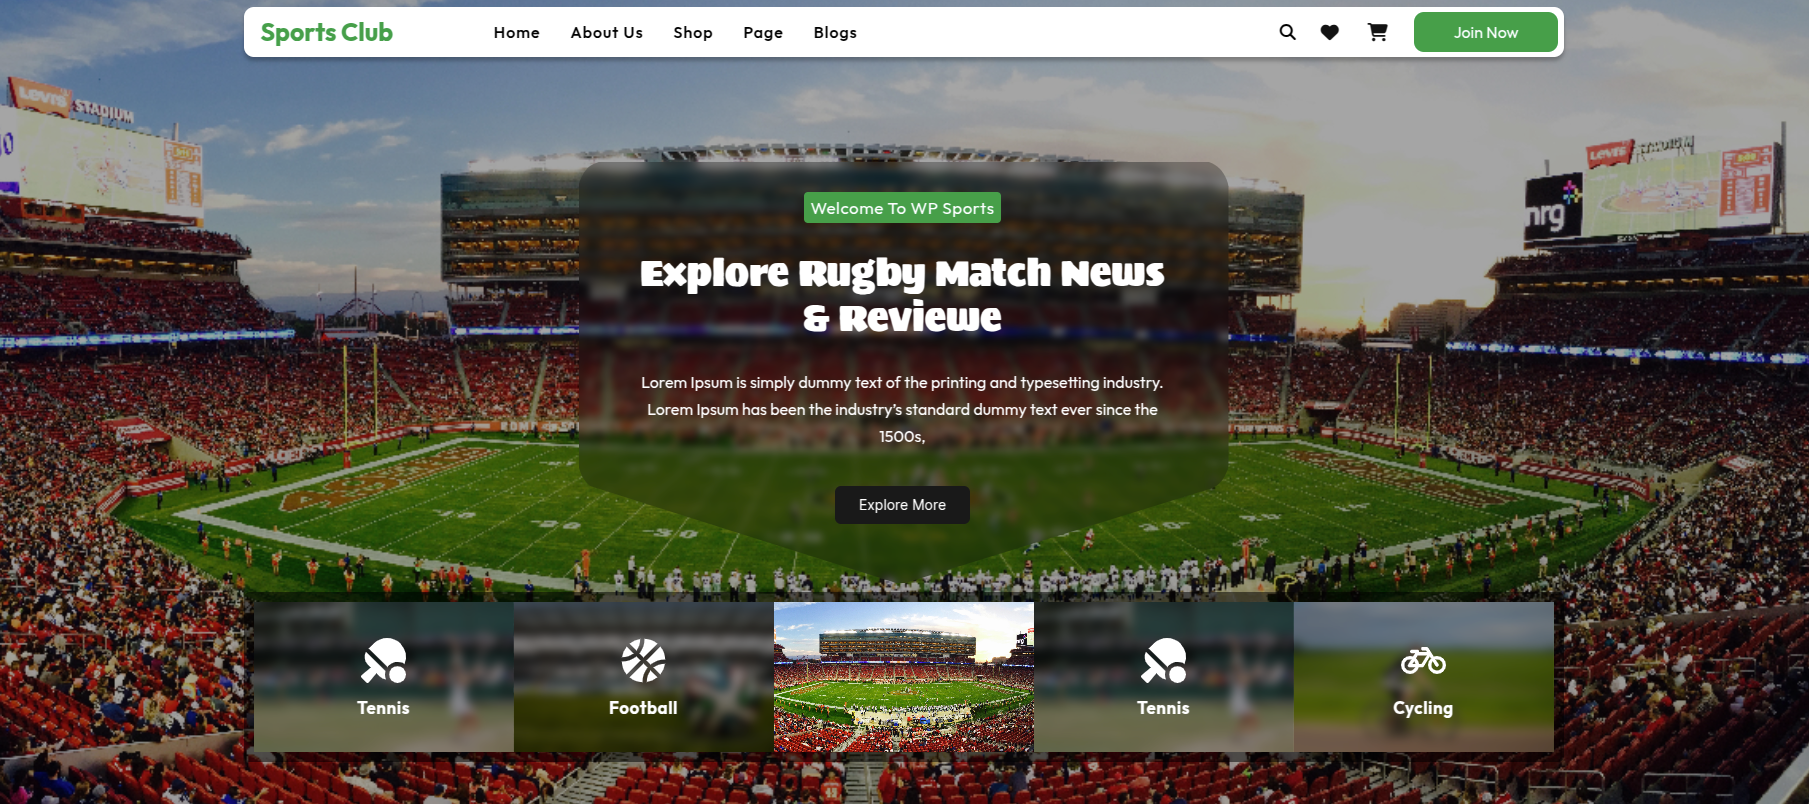Viewport: 1809px width, 804px height.
Task: Click the Football category label
Action: 643,708
